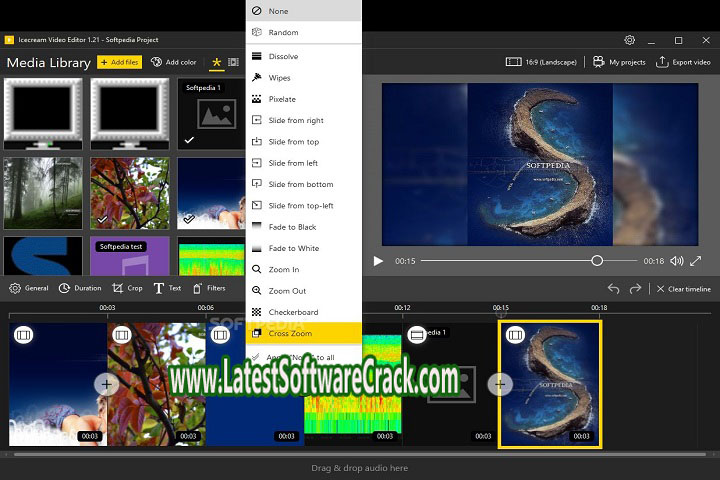Expand preview to fullscreen
720x480 pixels.
click(x=696, y=261)
